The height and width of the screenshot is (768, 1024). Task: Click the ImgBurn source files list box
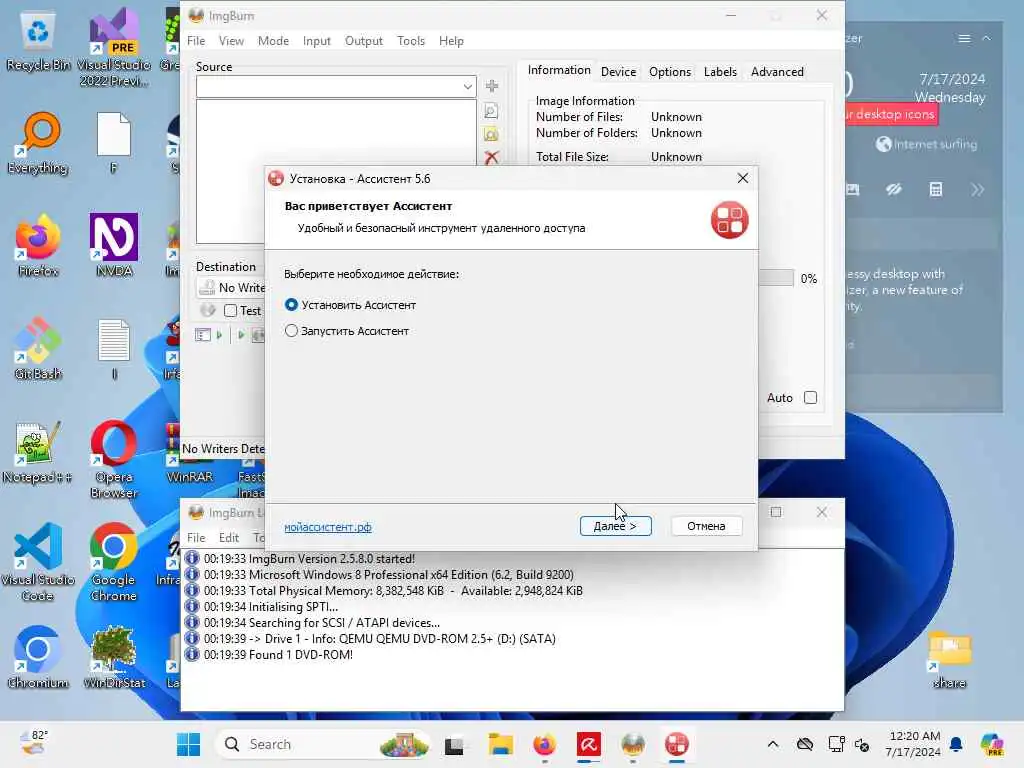point(336,171)
